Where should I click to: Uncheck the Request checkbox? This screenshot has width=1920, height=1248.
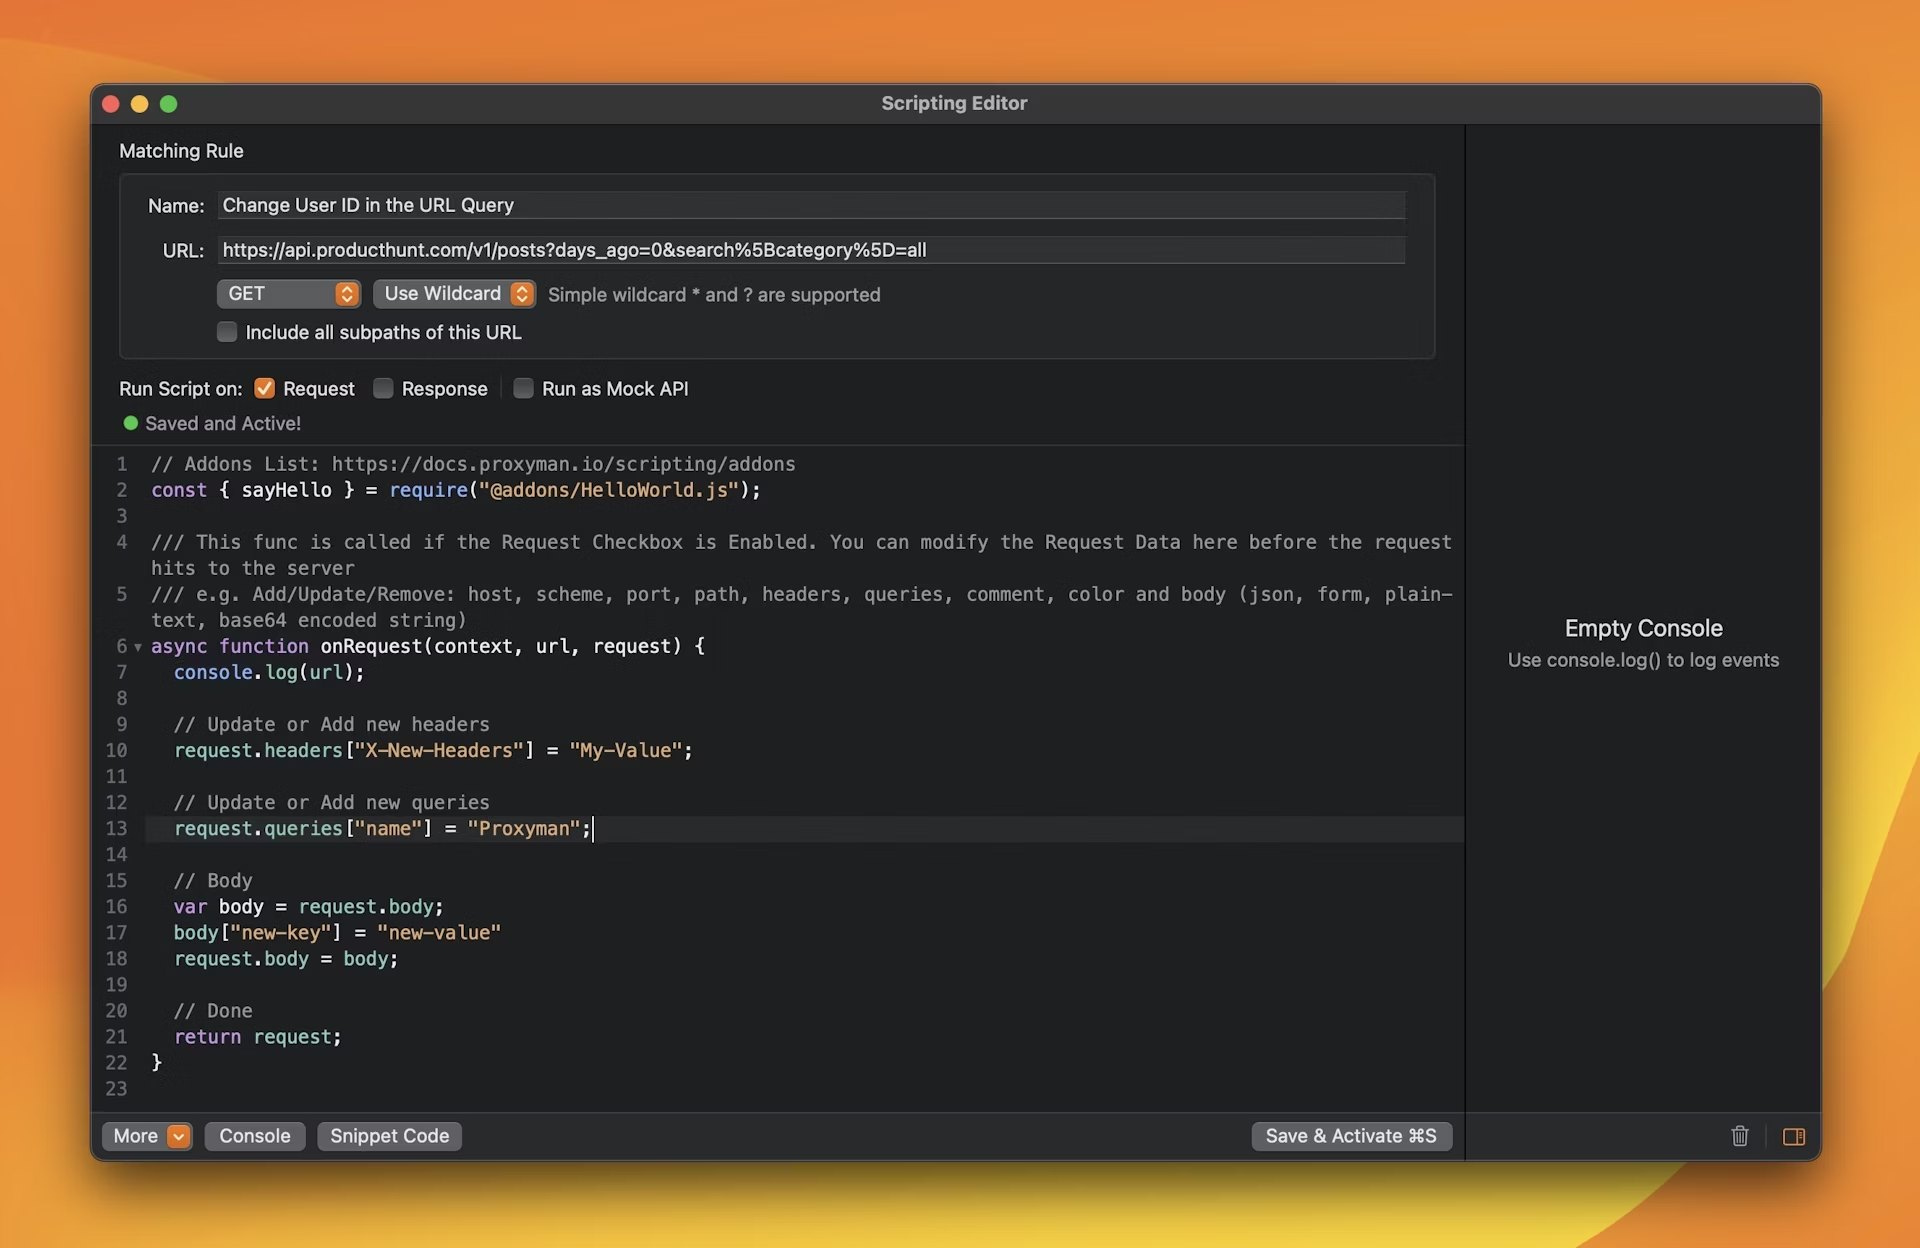pyautogui.click(x=264, y=388)
